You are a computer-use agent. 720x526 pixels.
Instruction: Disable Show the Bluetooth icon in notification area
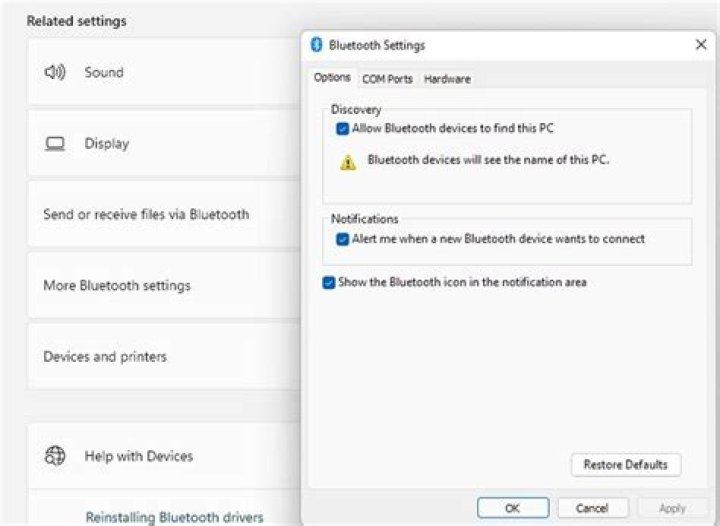(329, 283)
